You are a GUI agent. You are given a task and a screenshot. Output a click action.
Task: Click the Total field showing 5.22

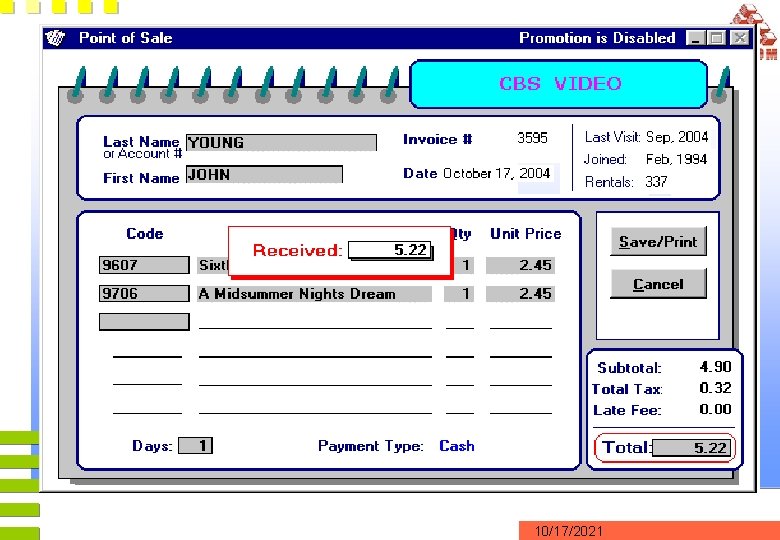(x=691, y=448)
